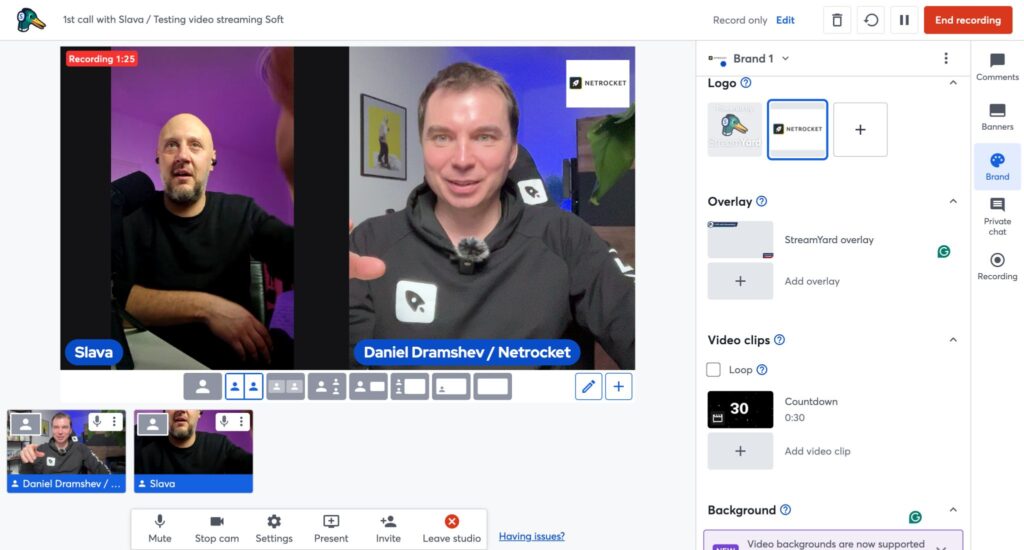
Task: Select the cinema fullscreen layout
Action: [492, 387]
